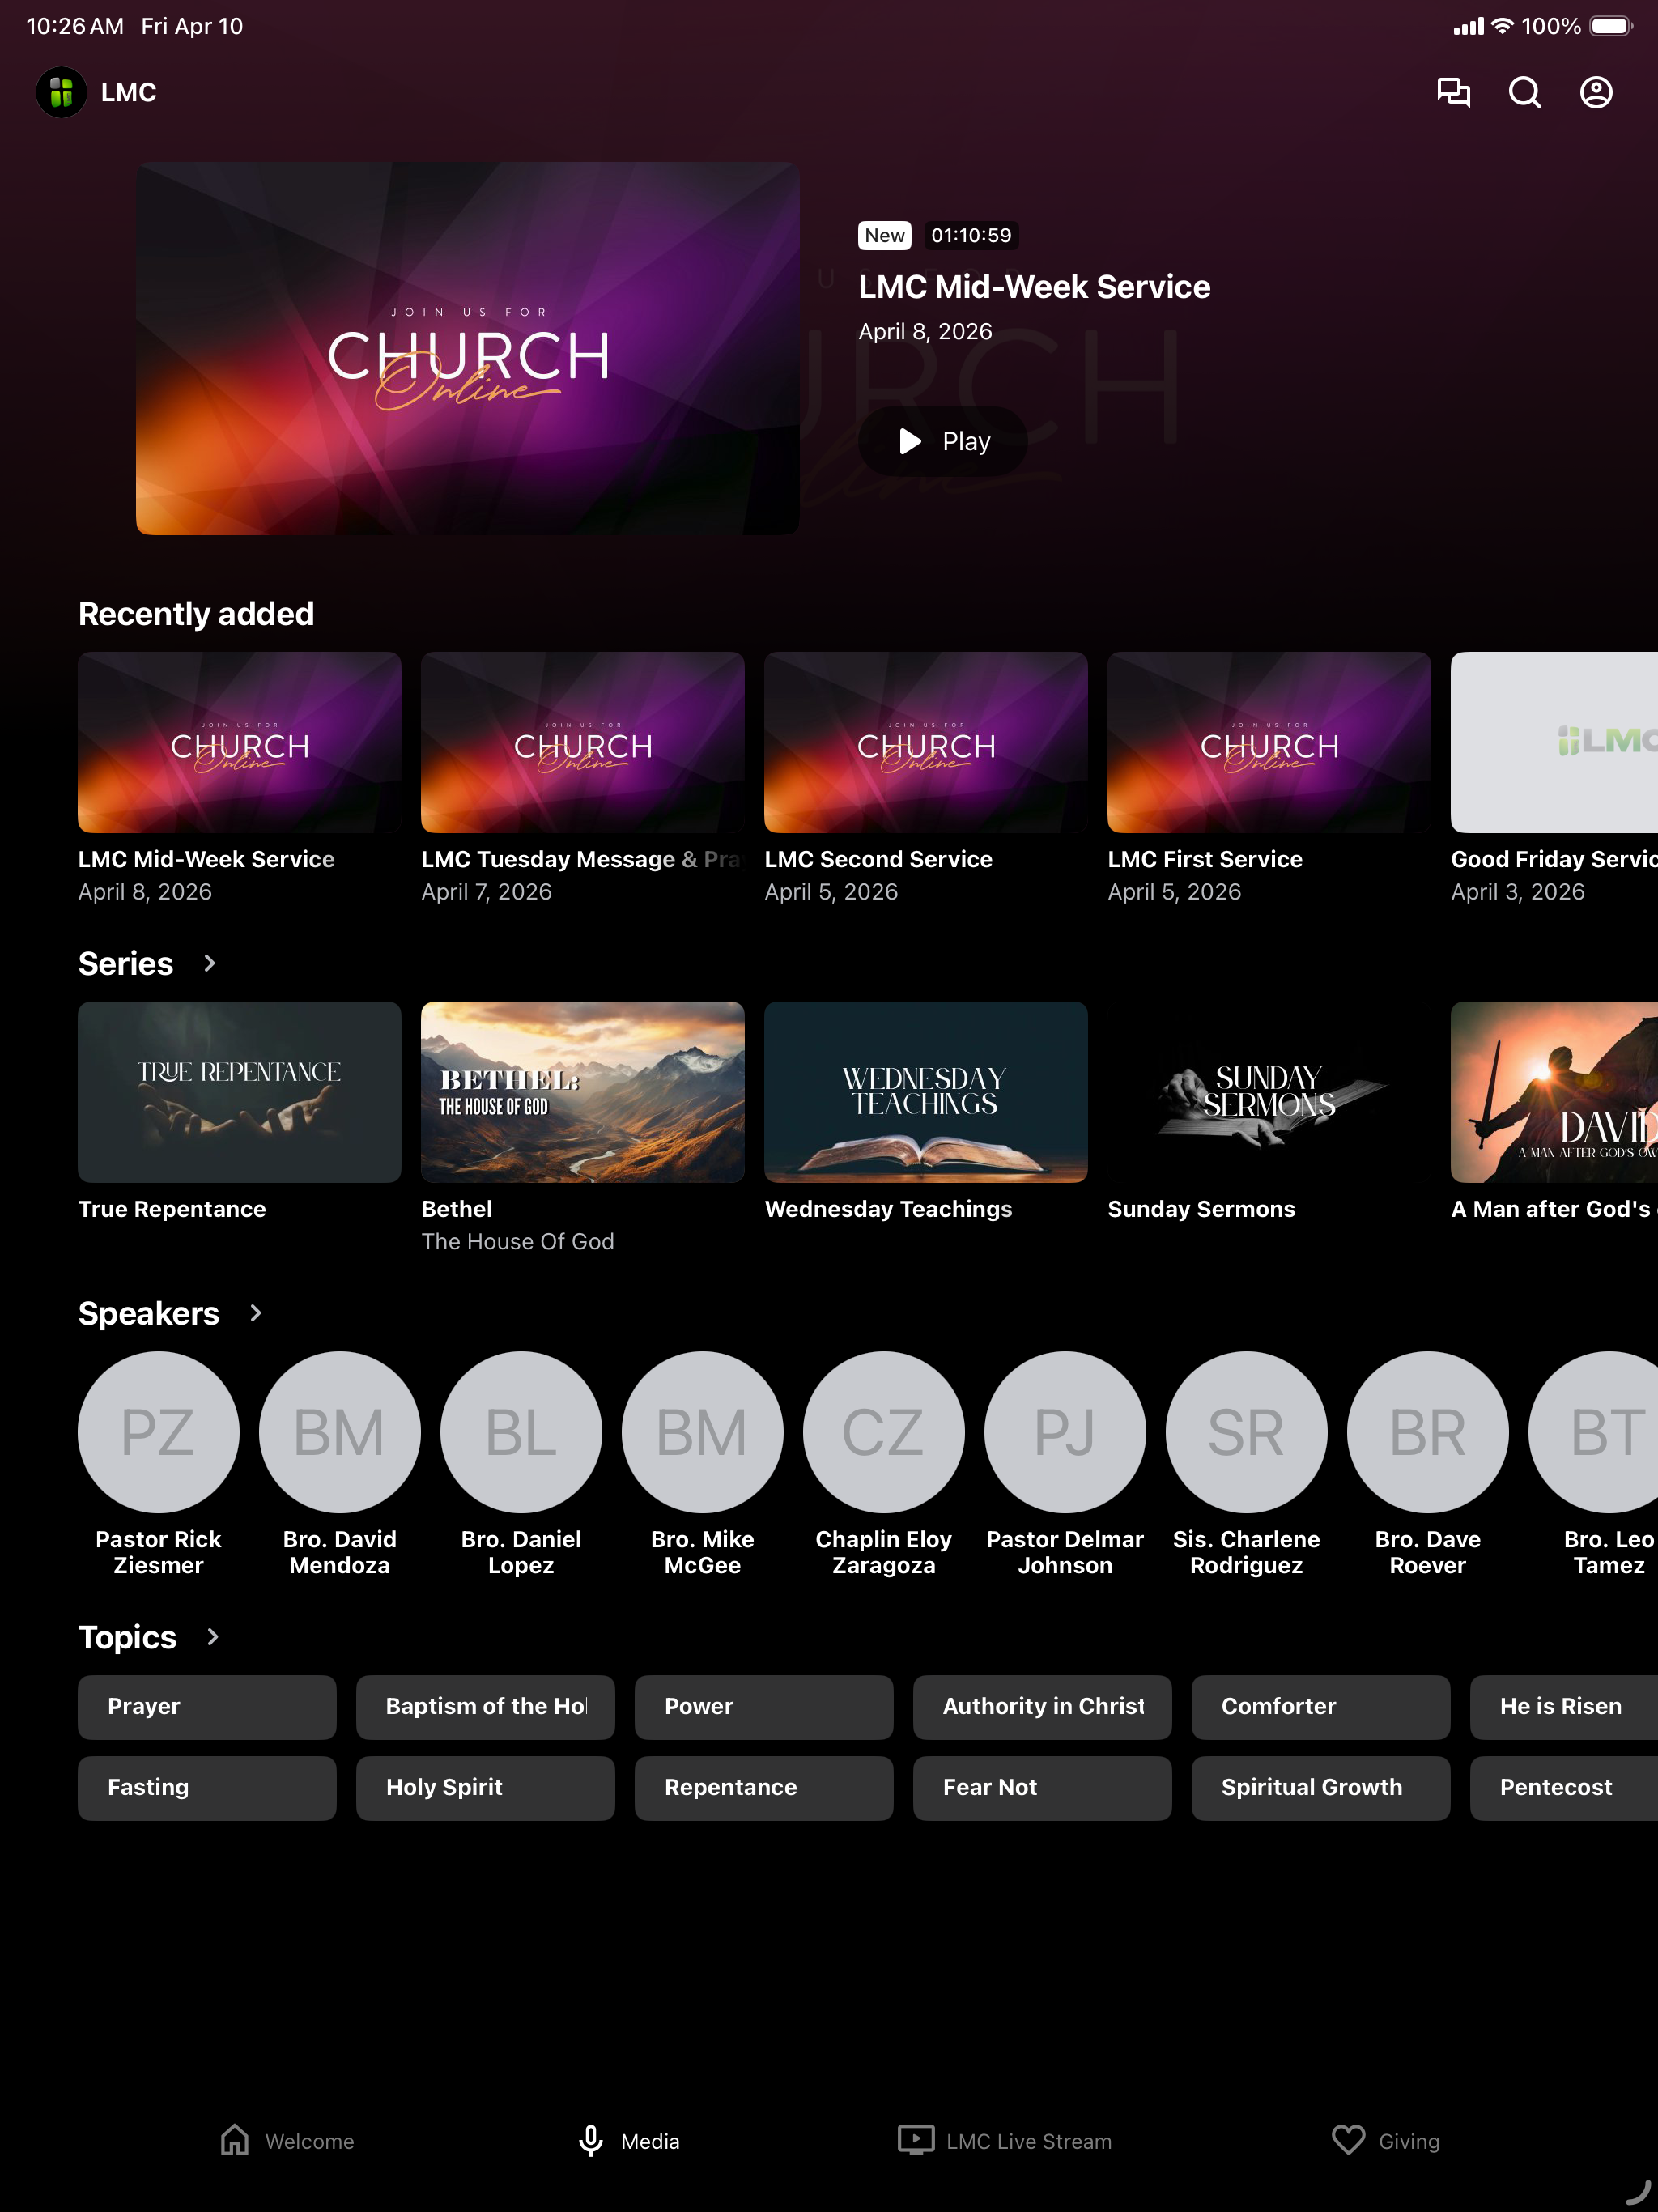The image size is (1658, 2212).
Task: Select speaker Pastor Rick Ziesmer avatar
Action: click(x=158, y=1432)
